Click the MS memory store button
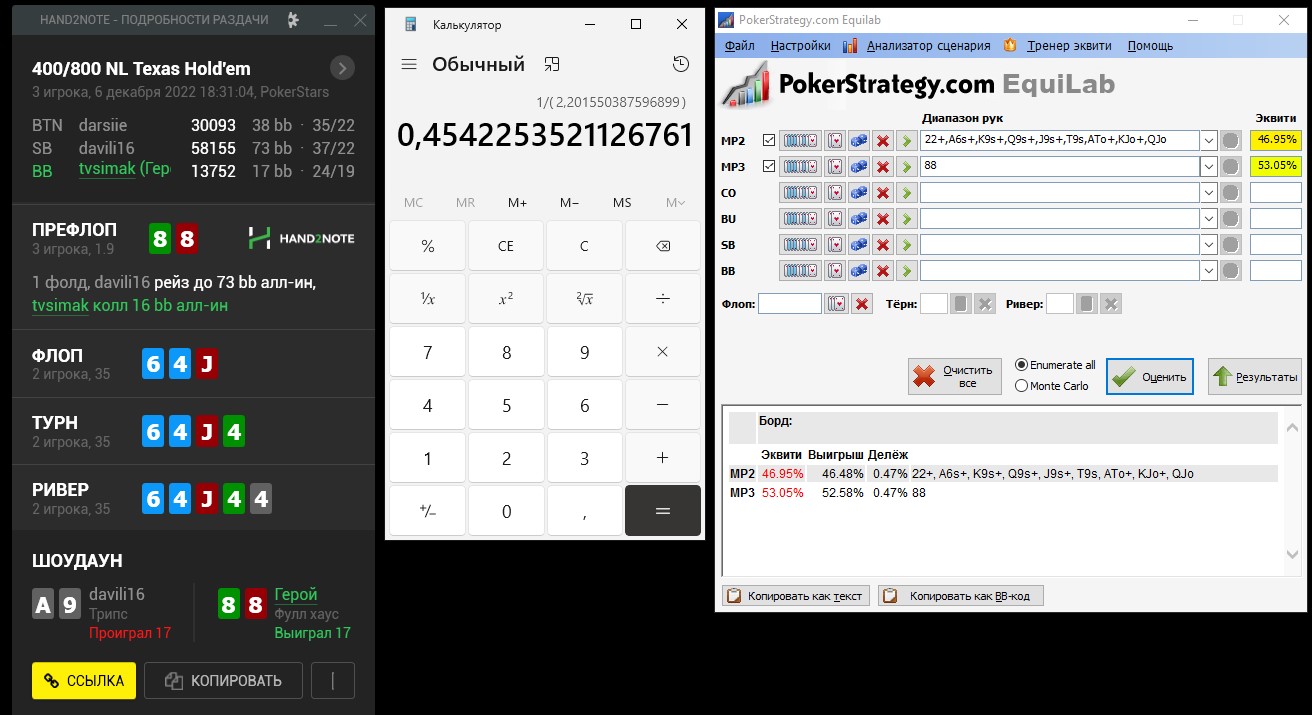1312x715 pixels. (x=622, y=202)
